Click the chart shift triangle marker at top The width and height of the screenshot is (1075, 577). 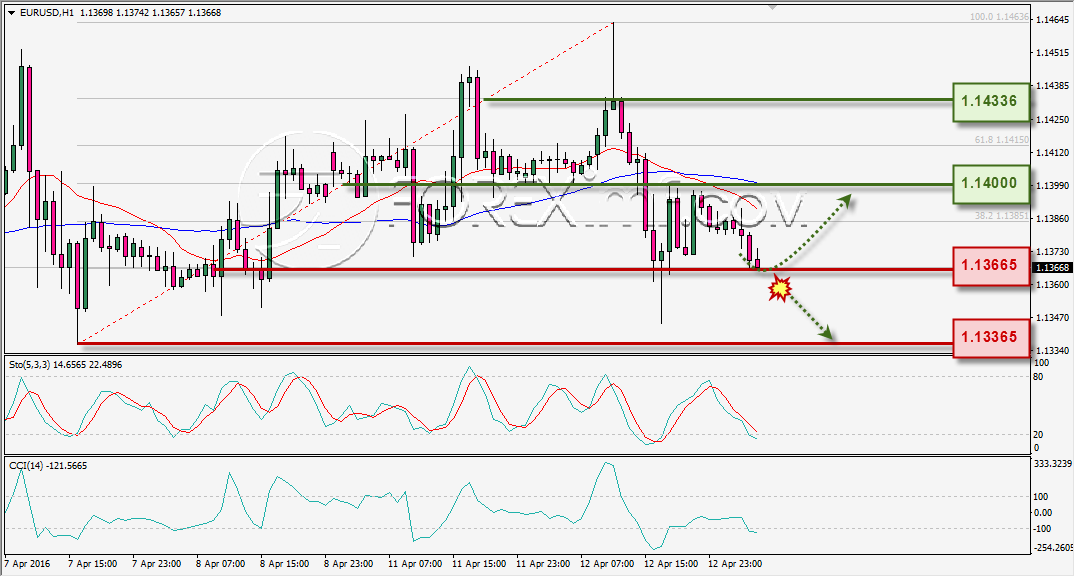pos(773,7)
